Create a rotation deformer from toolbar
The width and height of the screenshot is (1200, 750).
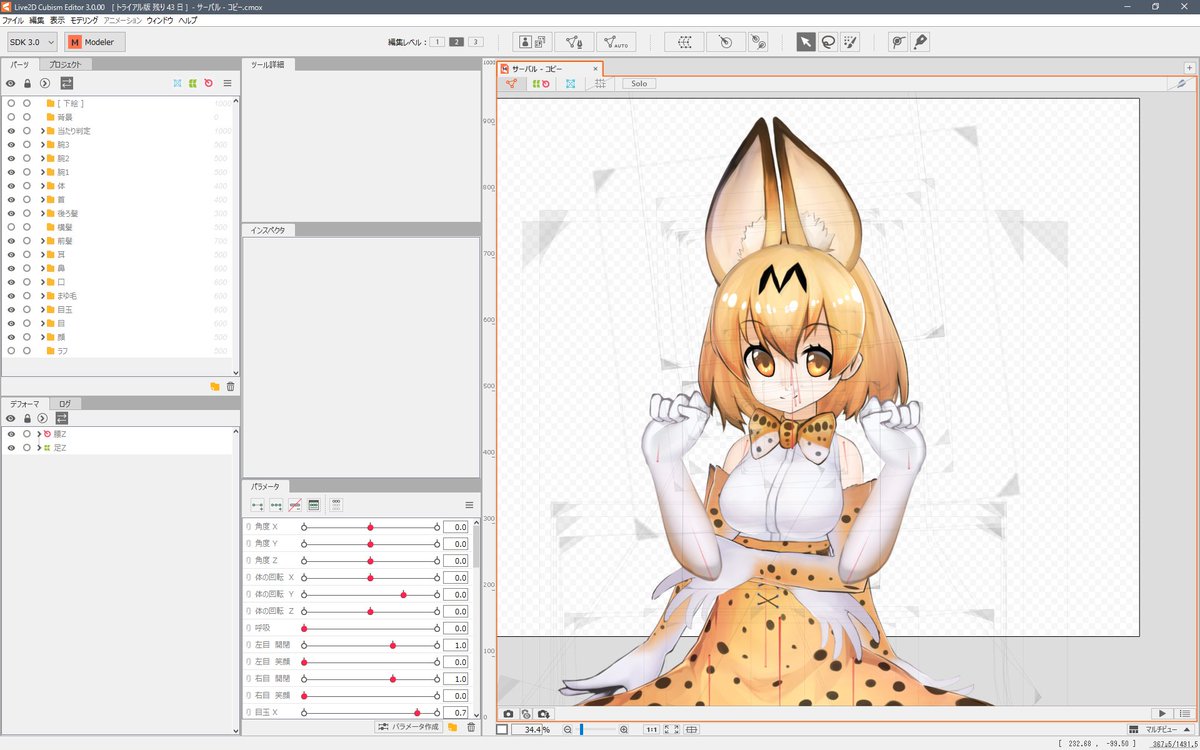[725, 42]
